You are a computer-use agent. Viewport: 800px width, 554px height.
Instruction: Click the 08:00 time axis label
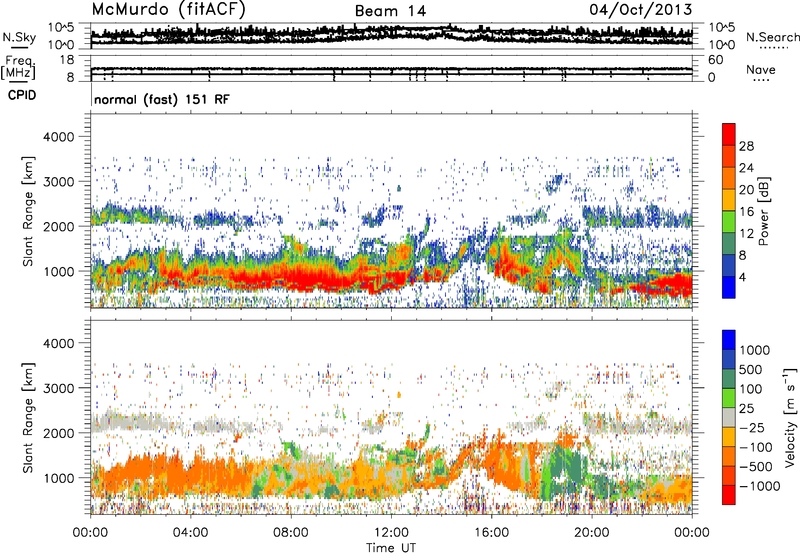(290, 533)
